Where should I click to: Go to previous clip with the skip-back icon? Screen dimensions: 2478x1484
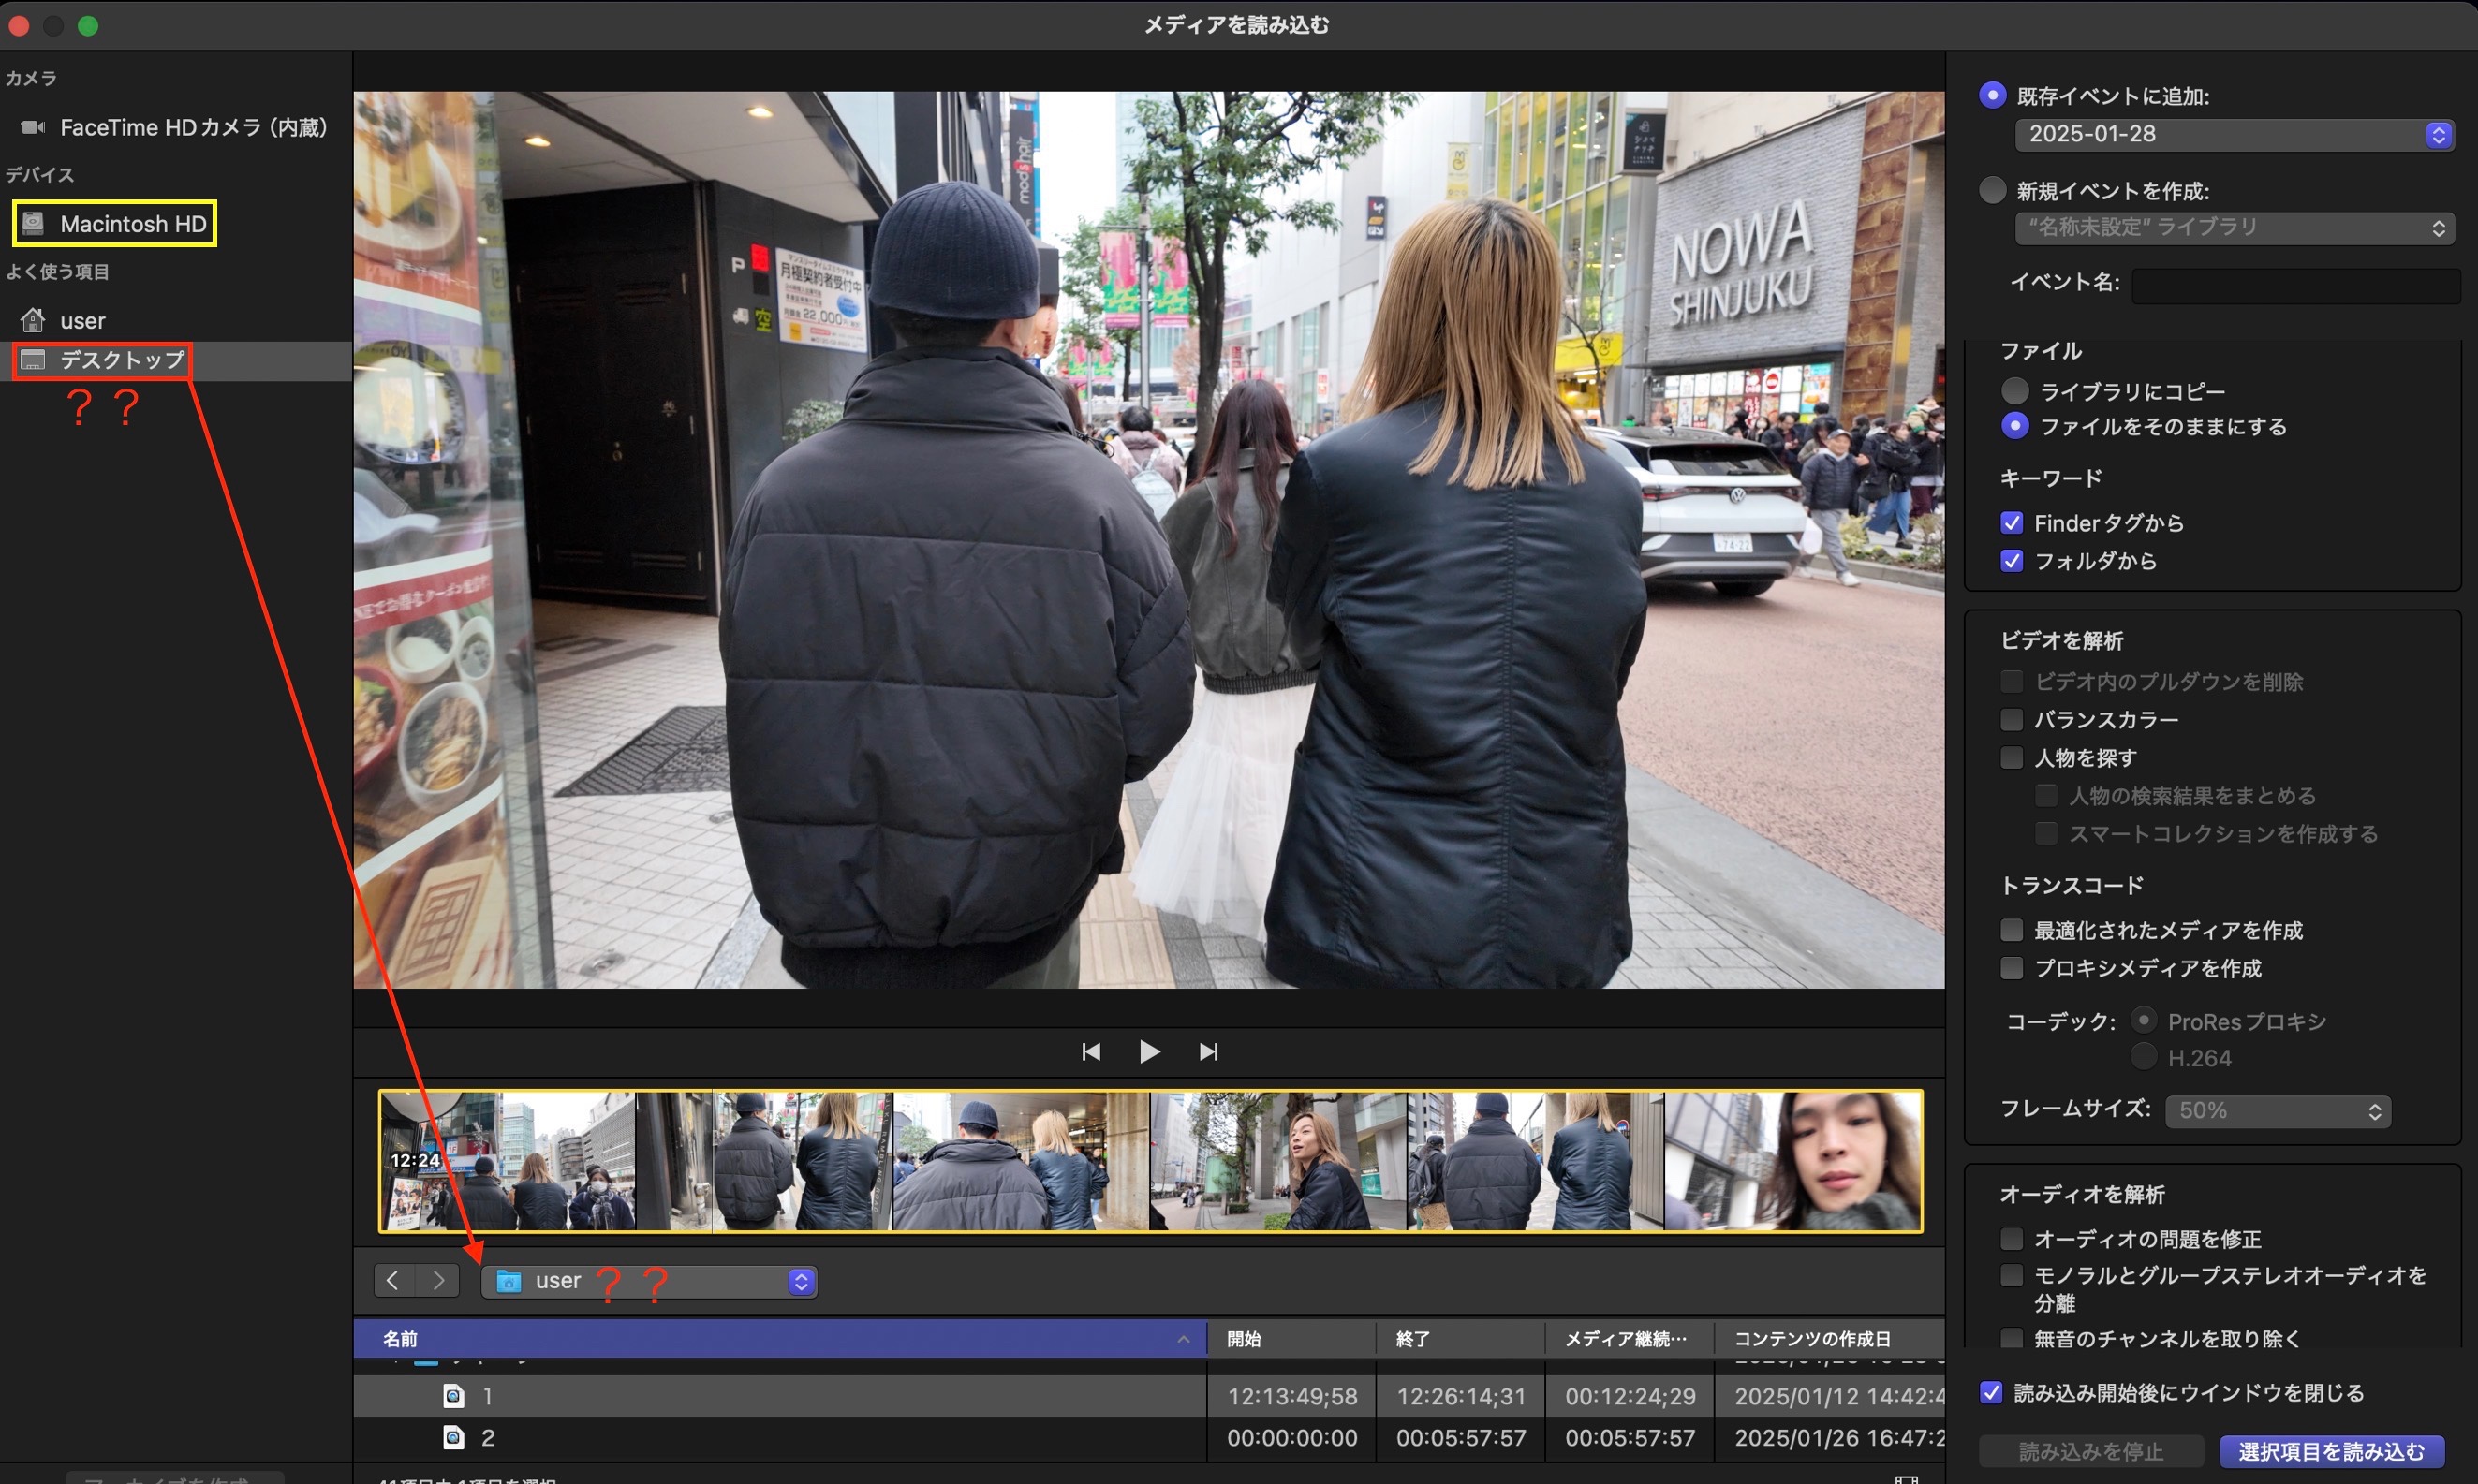coord(1091,1052)
